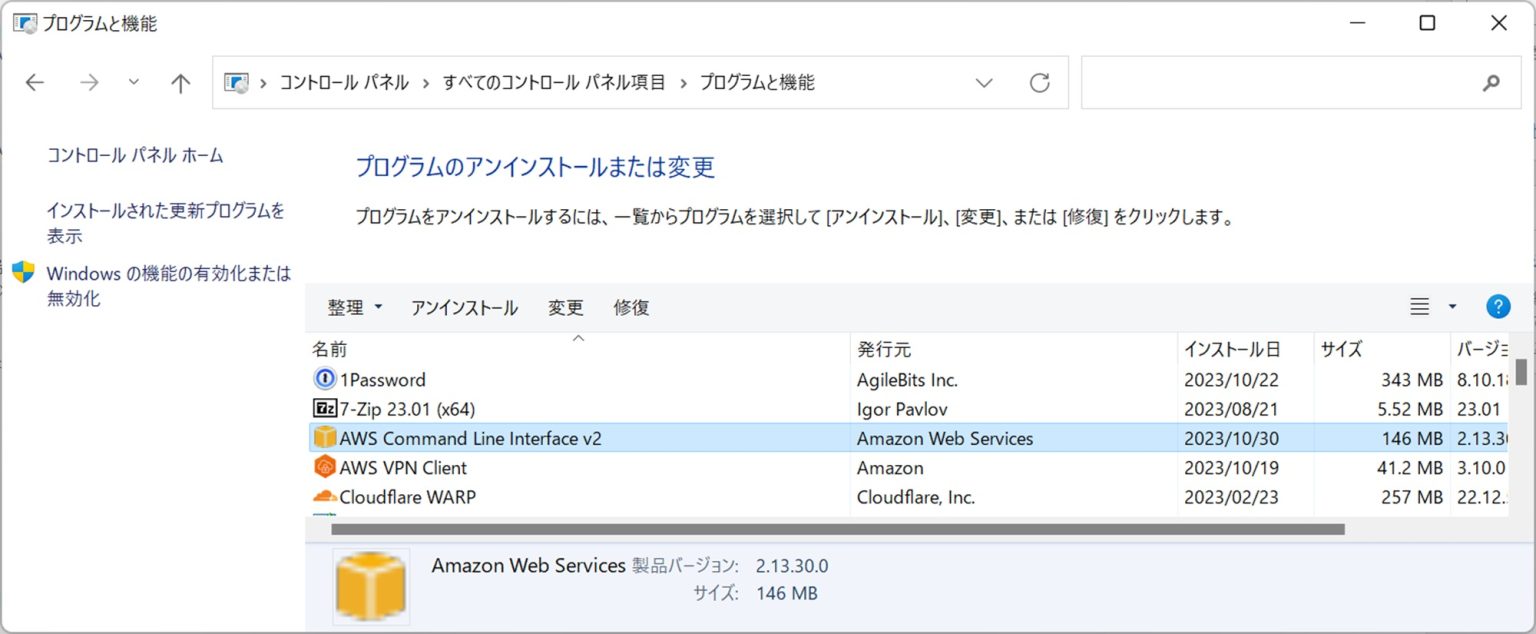Click the Windows Defender shield icon
1536x634 pixels.
[23, 272]
